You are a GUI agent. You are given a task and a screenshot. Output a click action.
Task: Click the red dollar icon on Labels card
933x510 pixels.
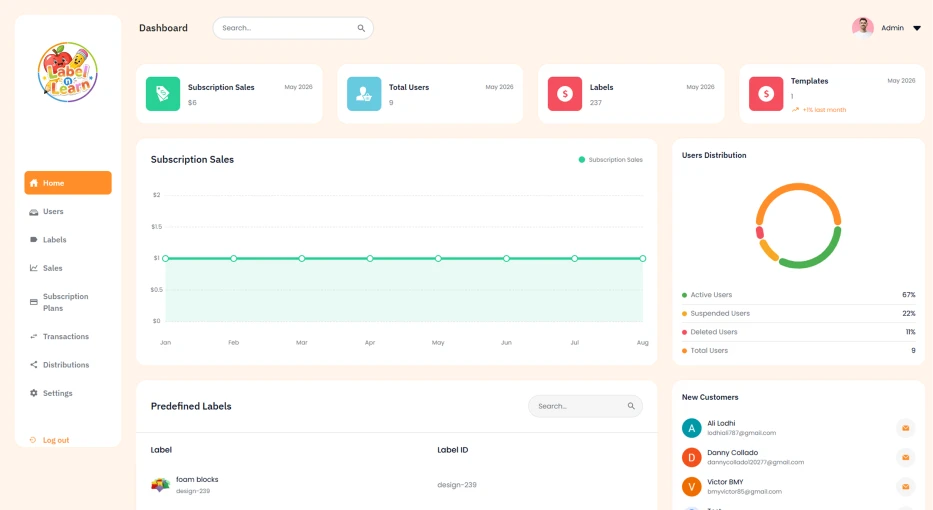[565, 93]
